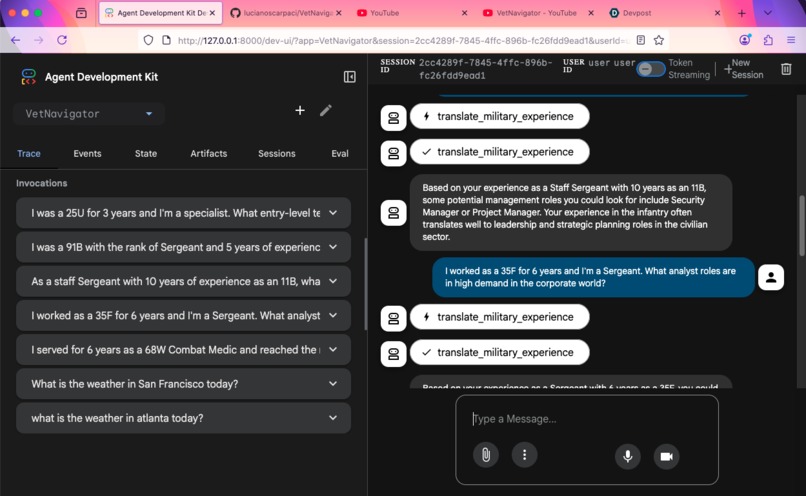806x496 pixels.
Task: Switch to the State tab
Action: [146, 154]
